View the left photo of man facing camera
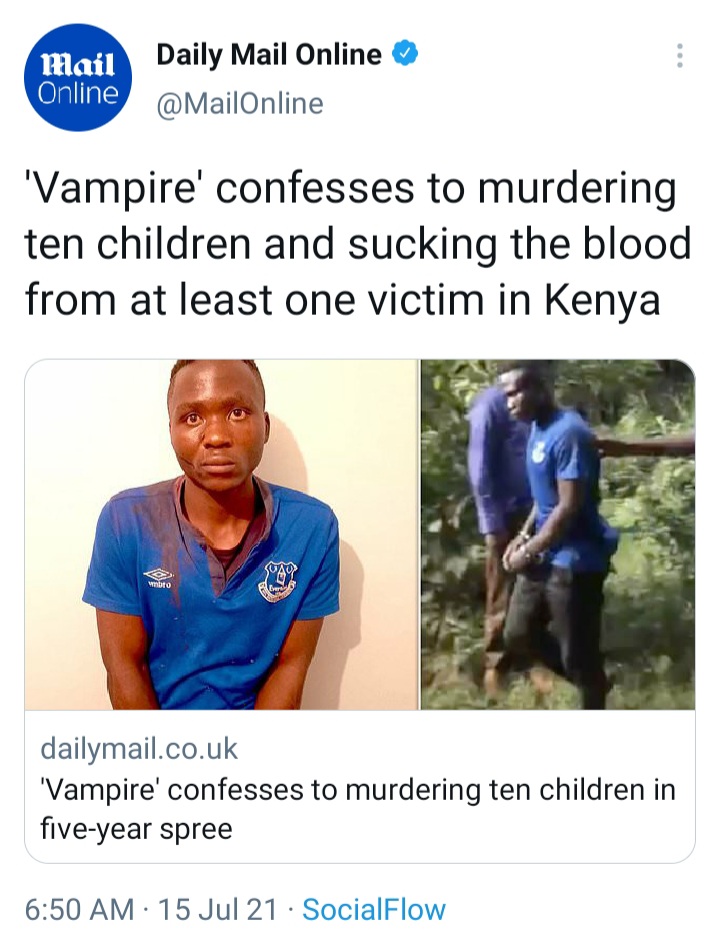720x940 pixels. click(221, 534)
